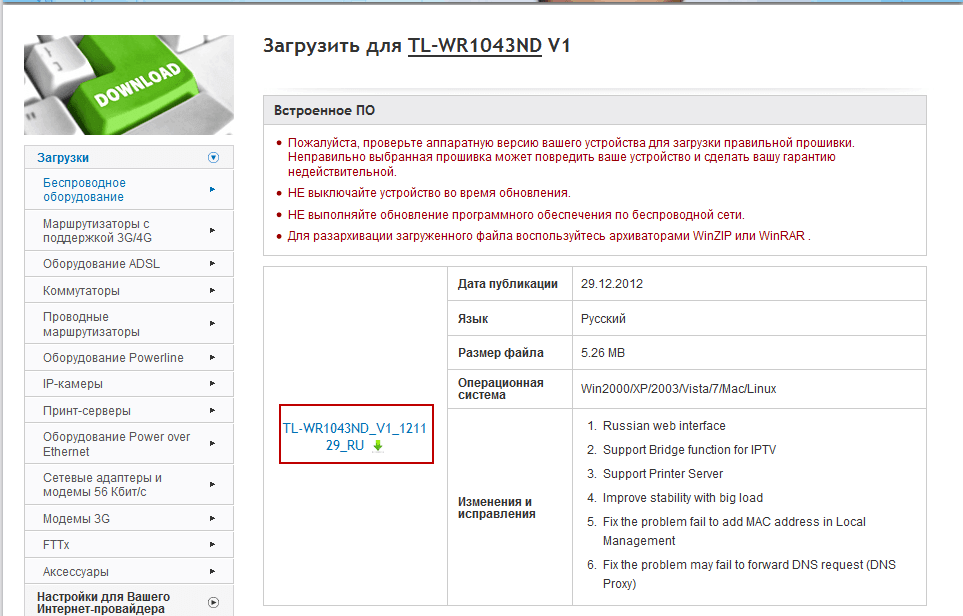The height and width of the screenshot is (616, 963).
Task: Click the green download arrow icon
Action: tap(378, 446)
